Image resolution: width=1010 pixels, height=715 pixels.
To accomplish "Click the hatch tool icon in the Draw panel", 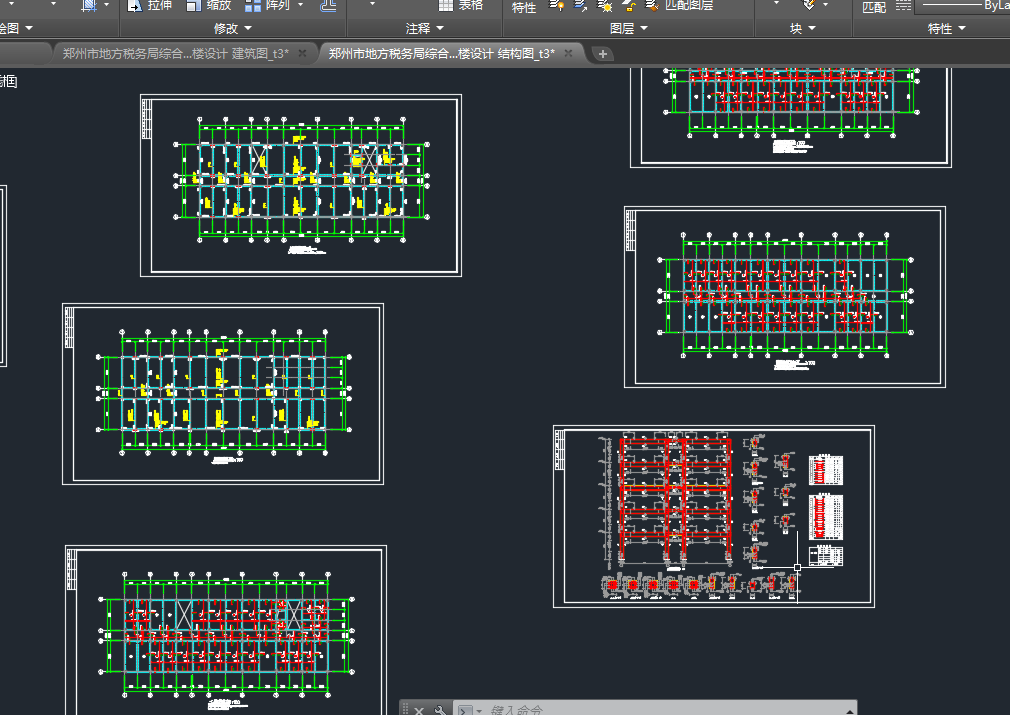I will pos(89,6).
